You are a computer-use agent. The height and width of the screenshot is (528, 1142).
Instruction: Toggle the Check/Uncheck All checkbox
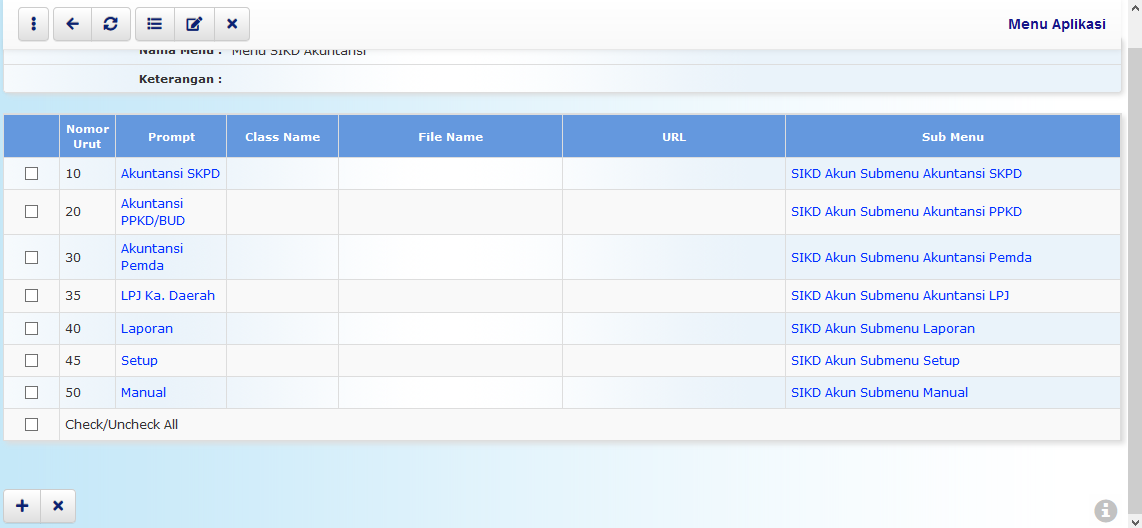coord(31,424)
